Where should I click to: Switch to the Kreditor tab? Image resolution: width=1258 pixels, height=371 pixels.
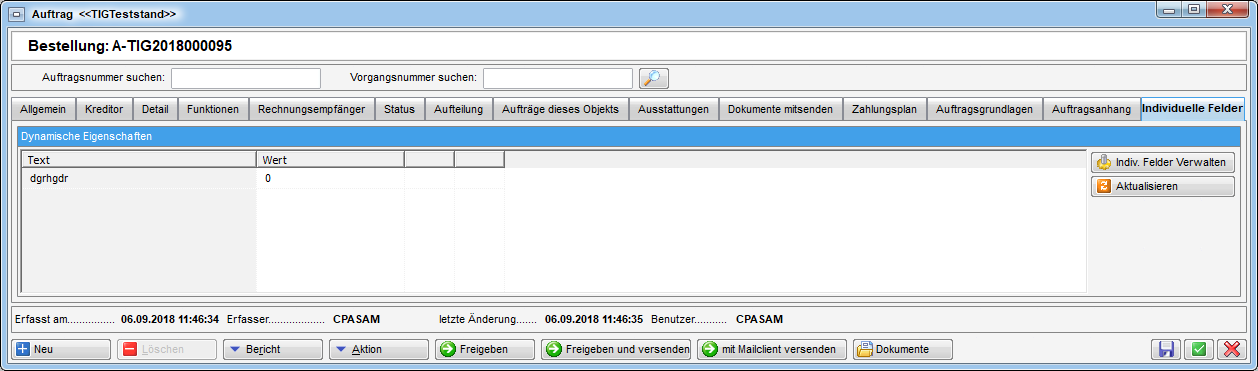[104, 109]
